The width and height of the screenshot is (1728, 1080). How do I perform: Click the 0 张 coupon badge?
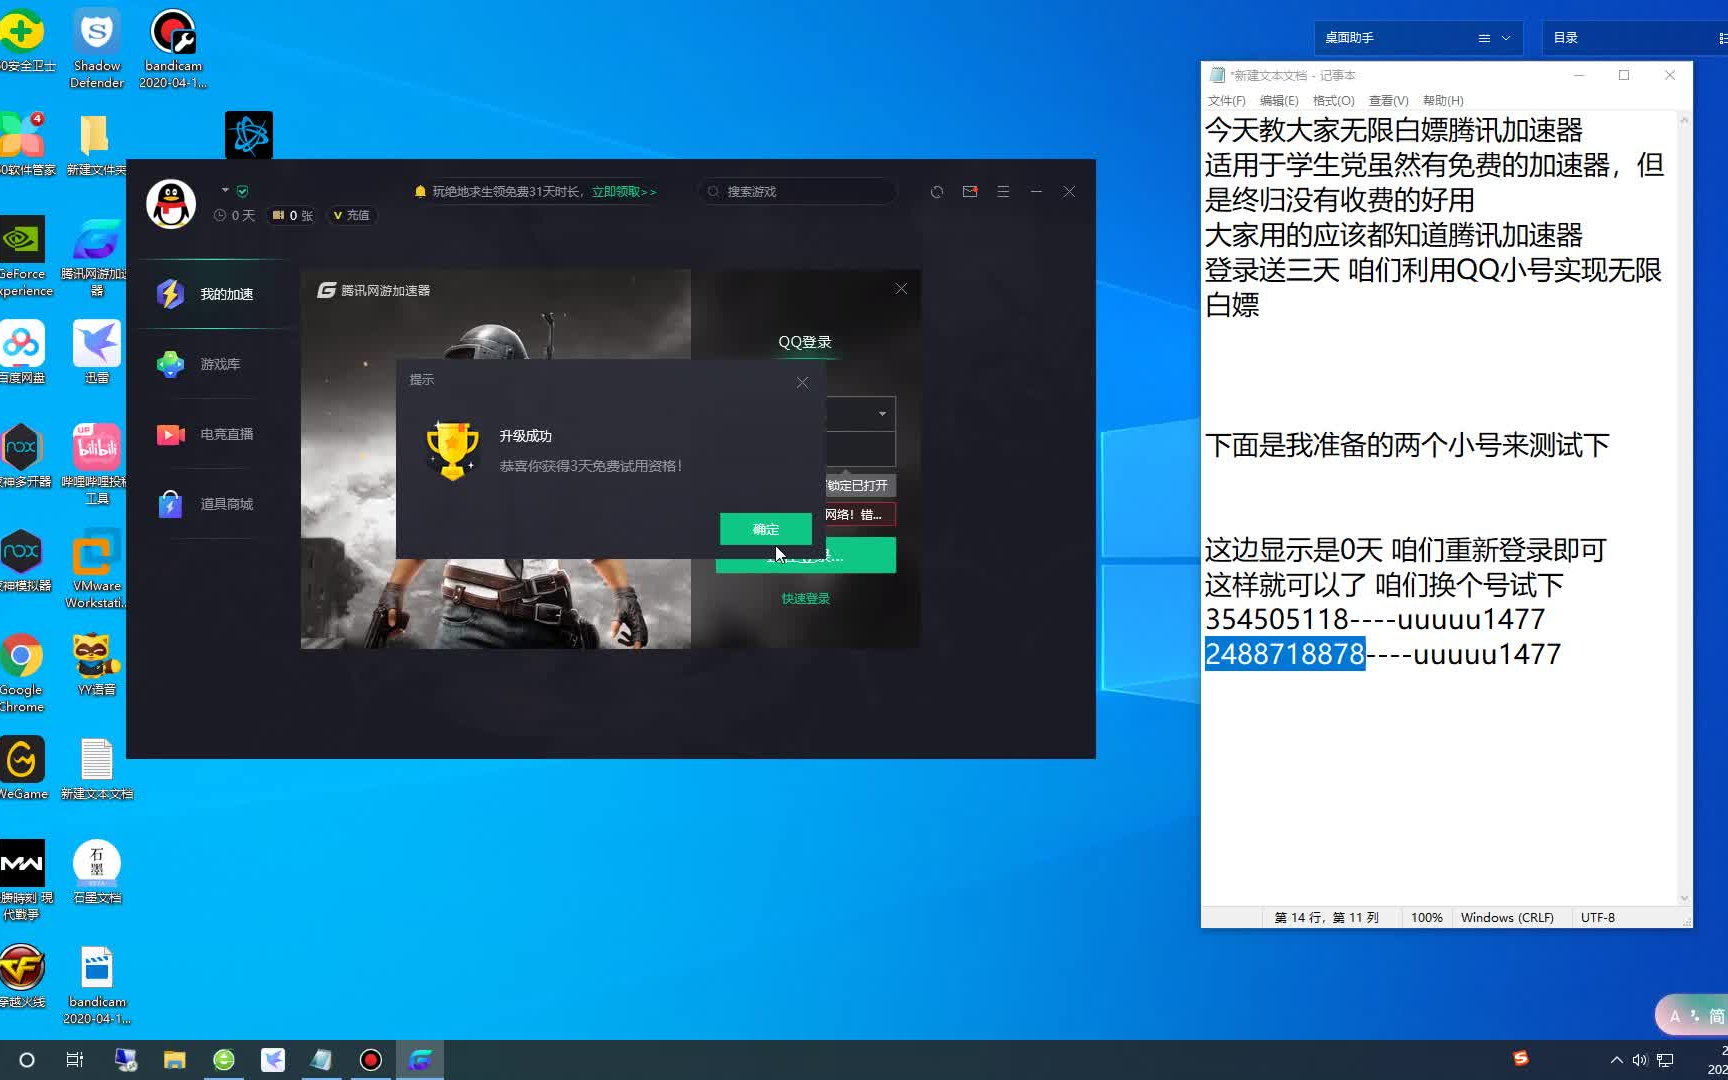[292, 215]
